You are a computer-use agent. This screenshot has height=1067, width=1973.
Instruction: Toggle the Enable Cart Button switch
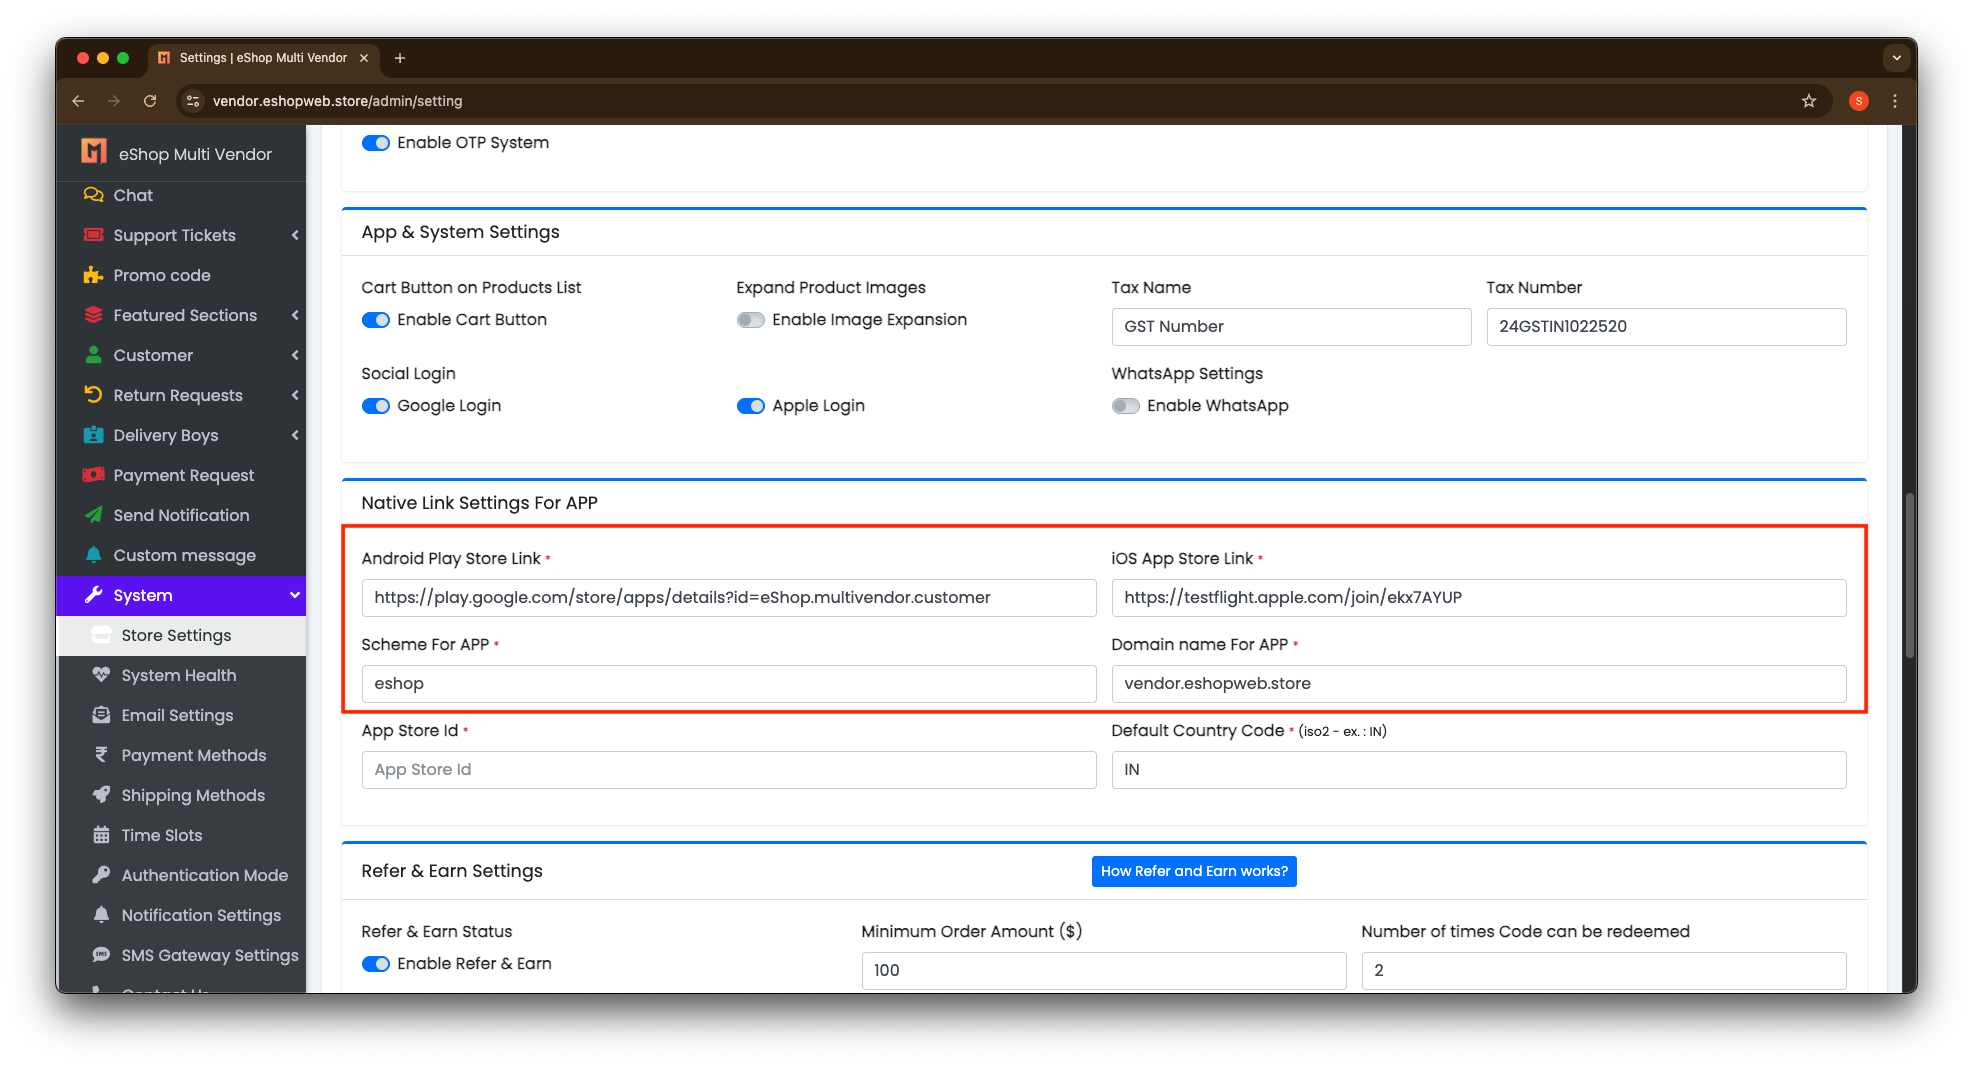[376, 320]
